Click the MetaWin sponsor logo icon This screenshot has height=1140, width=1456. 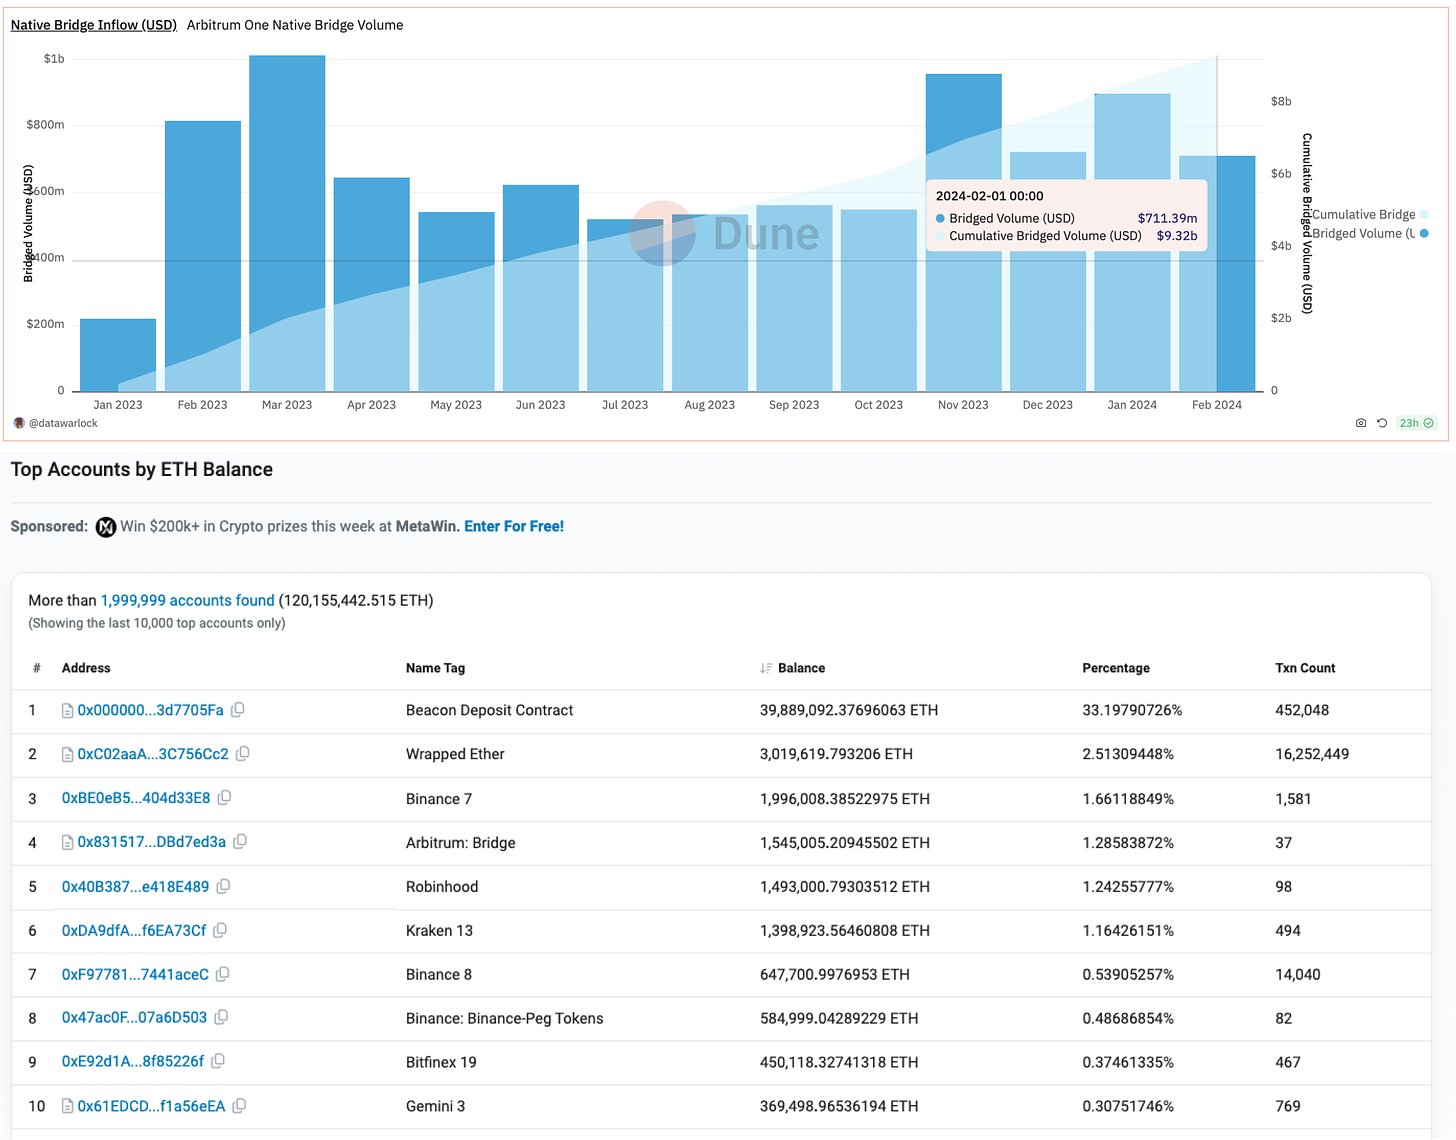106,527
